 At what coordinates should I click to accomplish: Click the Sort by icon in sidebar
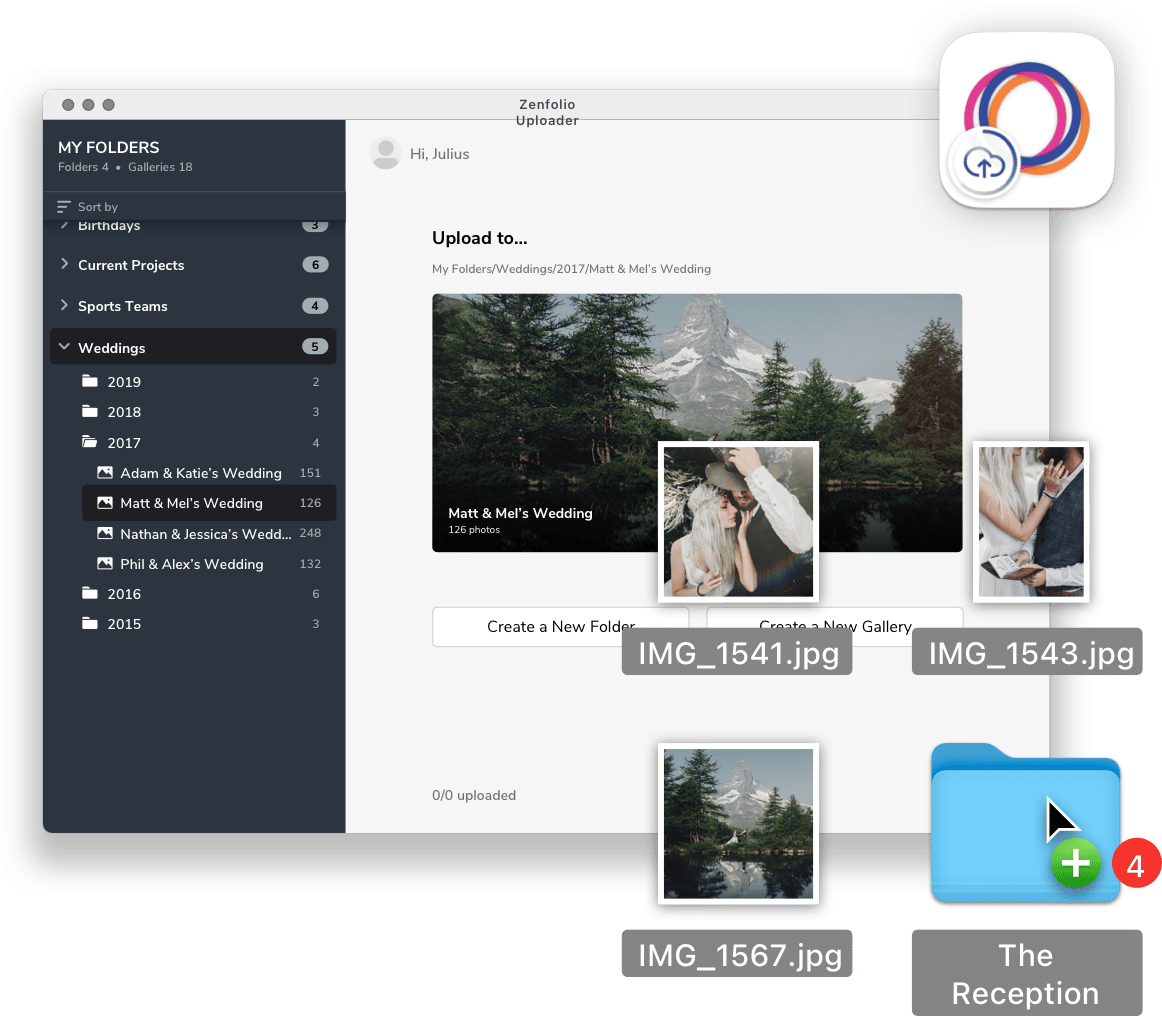[65, 207]
